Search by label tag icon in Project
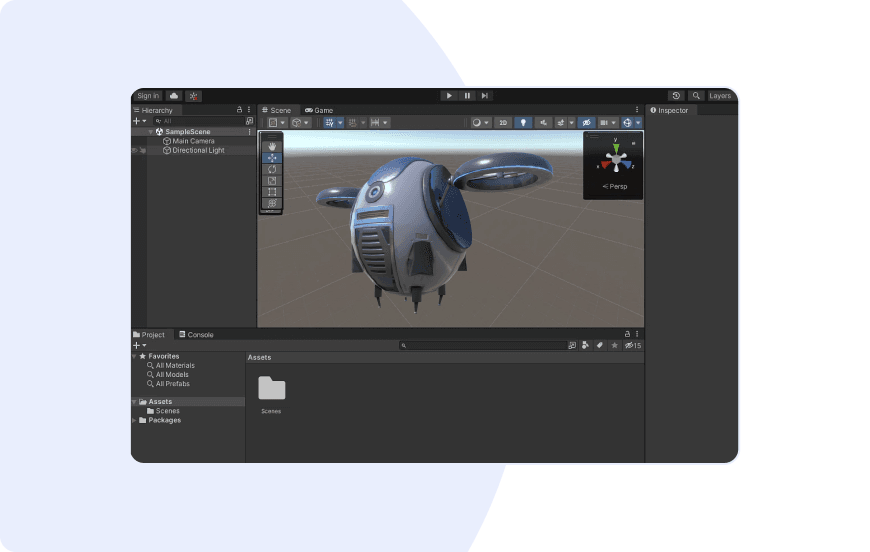The width and height of the screenshot is (870, 552). coord(600,346)
